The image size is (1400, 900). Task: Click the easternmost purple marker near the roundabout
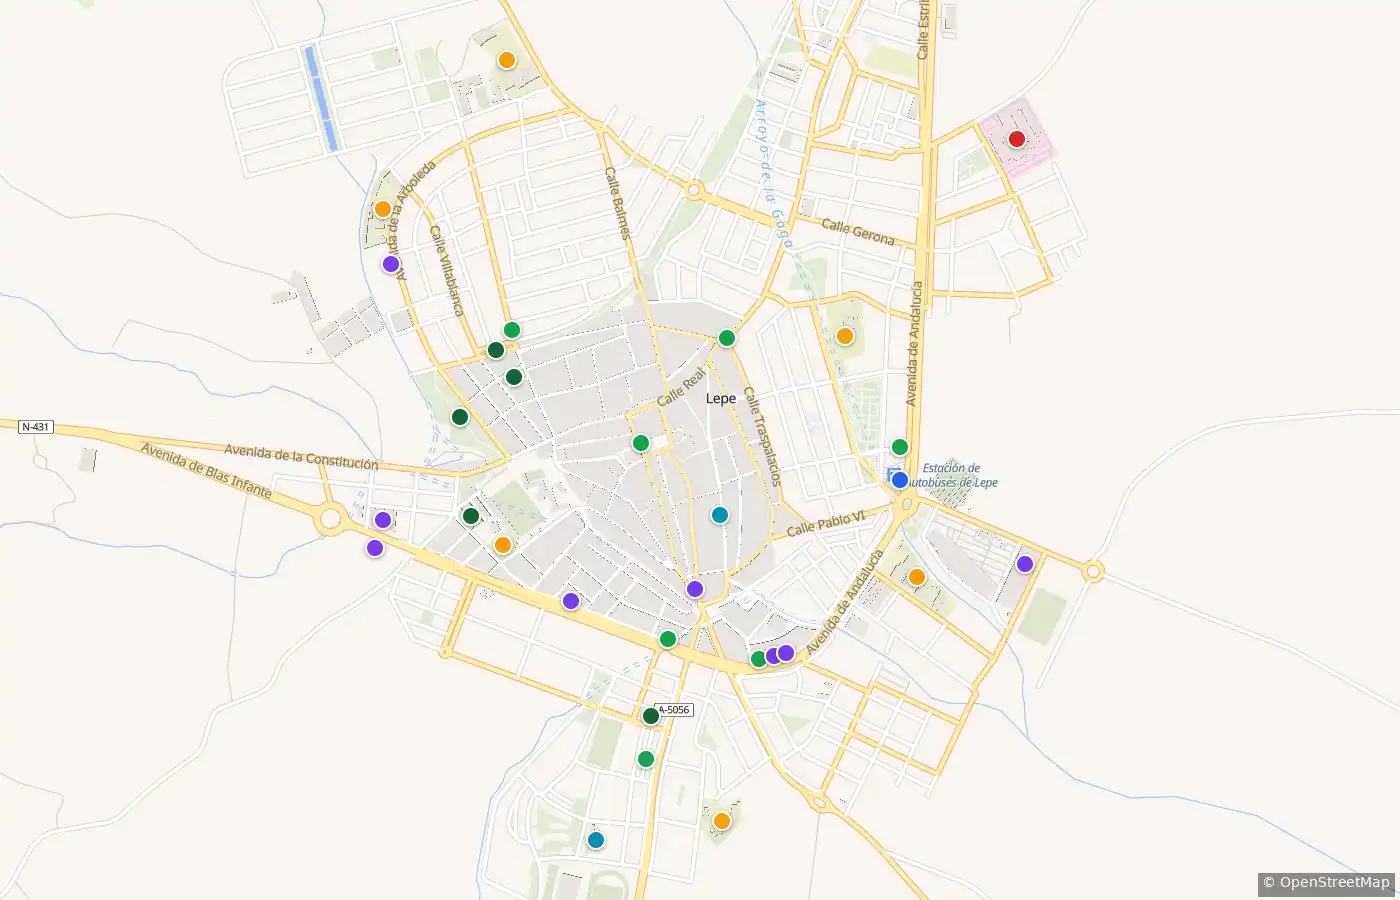[x=1025, y=564]
